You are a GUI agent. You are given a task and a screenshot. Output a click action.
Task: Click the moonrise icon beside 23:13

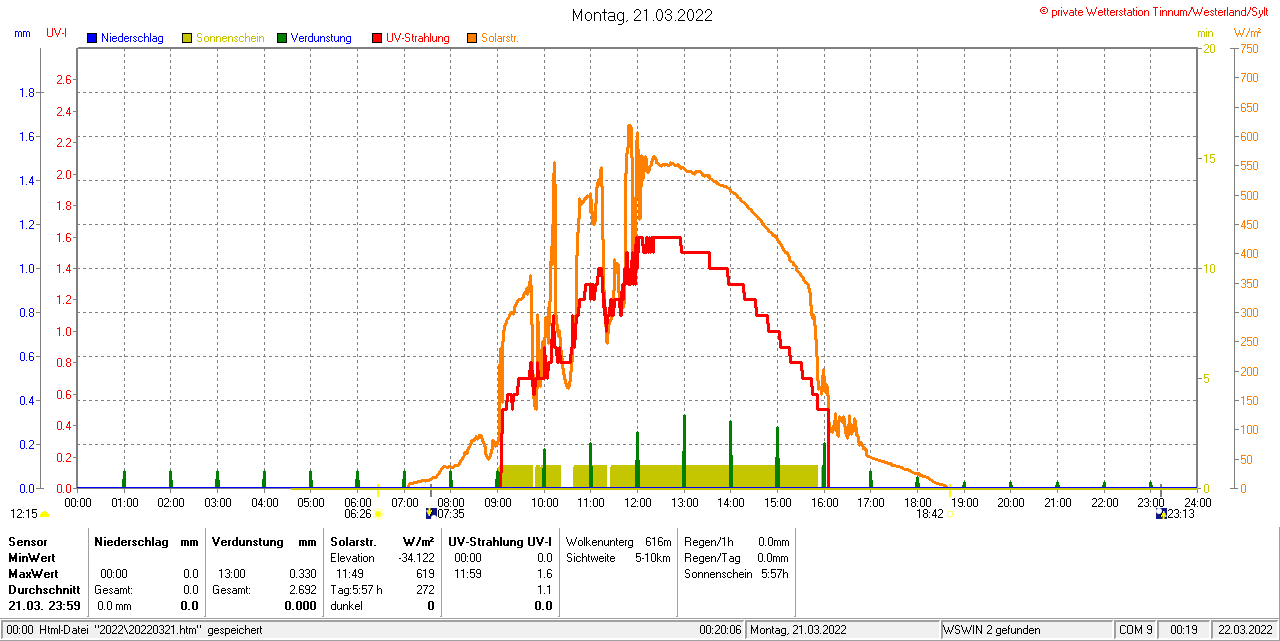pos(1161,513)
